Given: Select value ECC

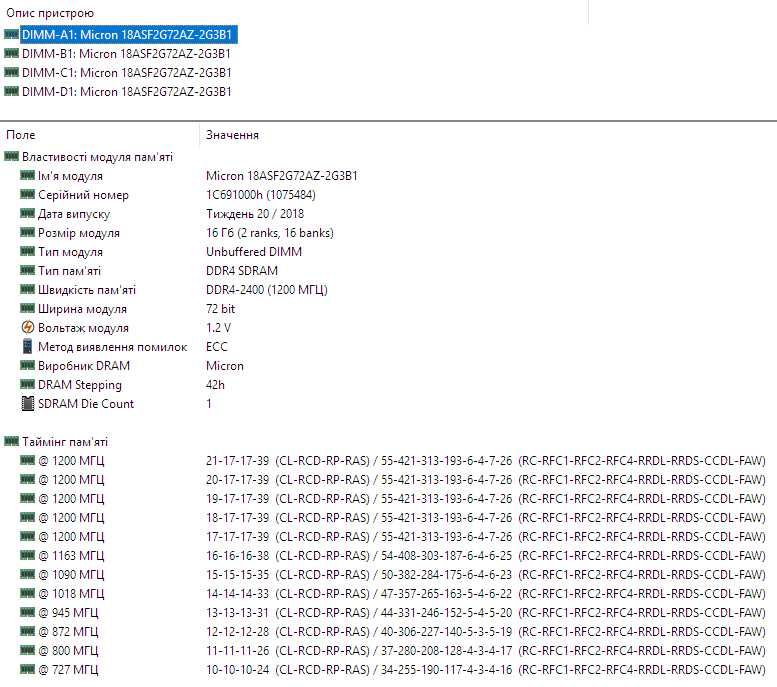Looking at the screenshot, I should pyautogui.click(x=217, y=347).
